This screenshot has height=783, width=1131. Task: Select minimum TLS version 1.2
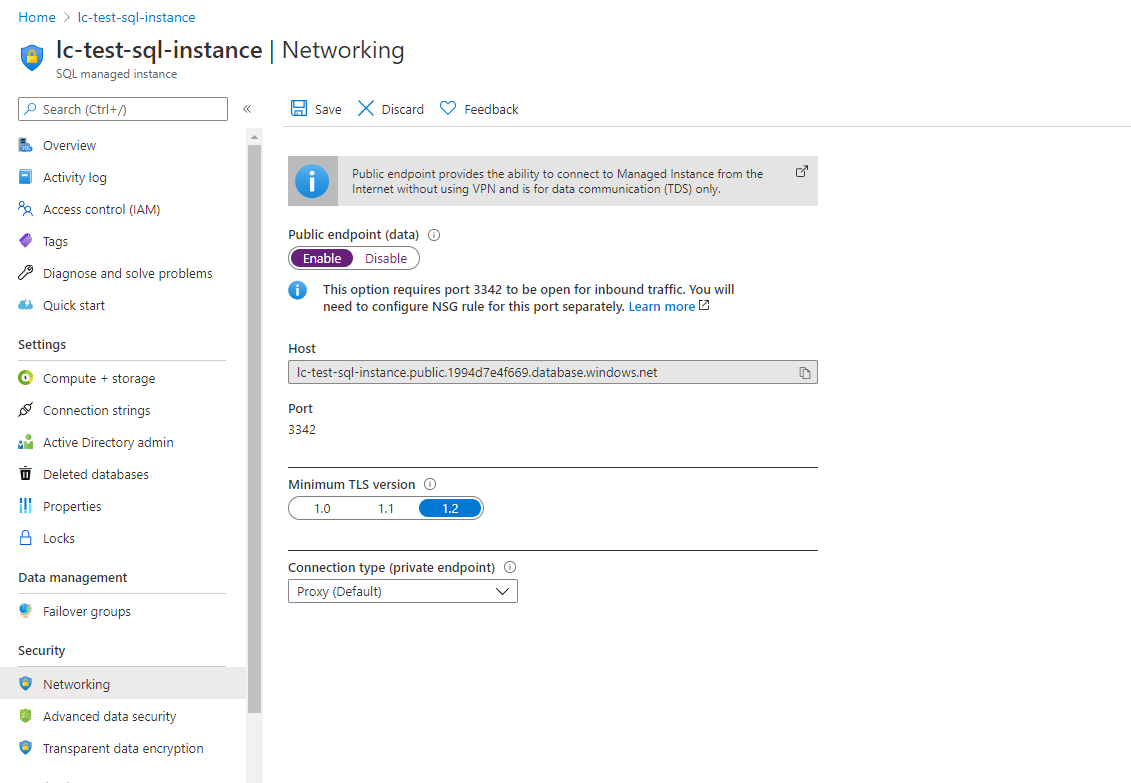(450, 508)
